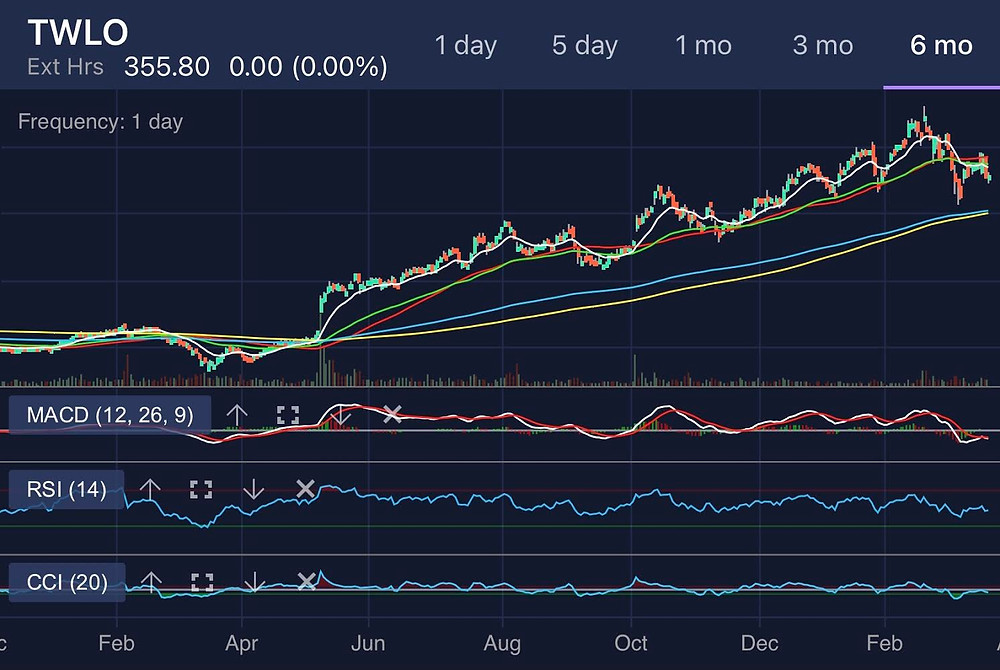Viewport: 1000px width, 670px height.
Task: Change the Frequency: 1 day setting
Action: click(x=100, y=121)
